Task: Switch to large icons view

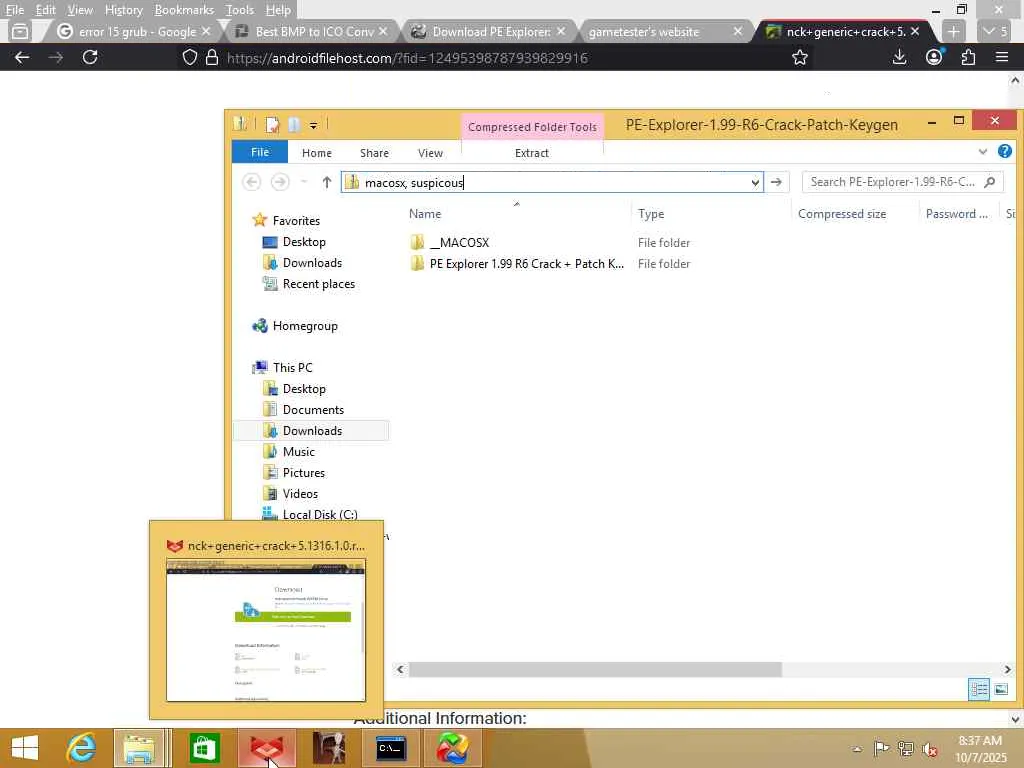Action: 1000,689
